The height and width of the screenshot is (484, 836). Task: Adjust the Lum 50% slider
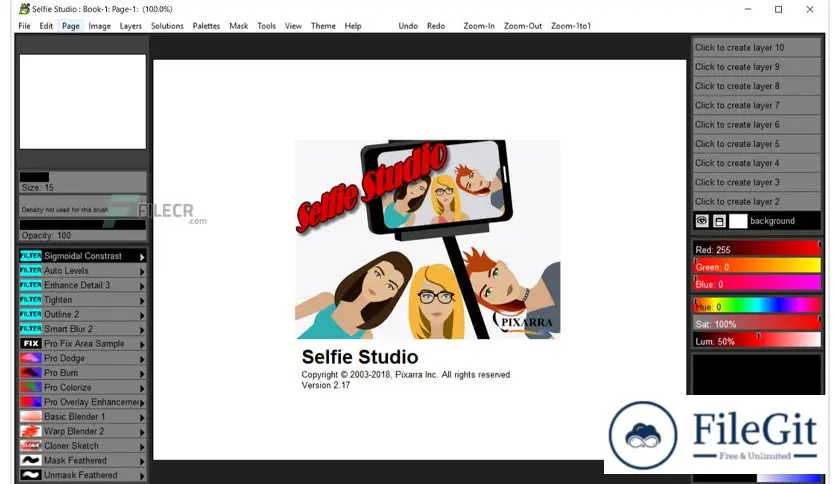pyautogui.click(x=757, y=341)
